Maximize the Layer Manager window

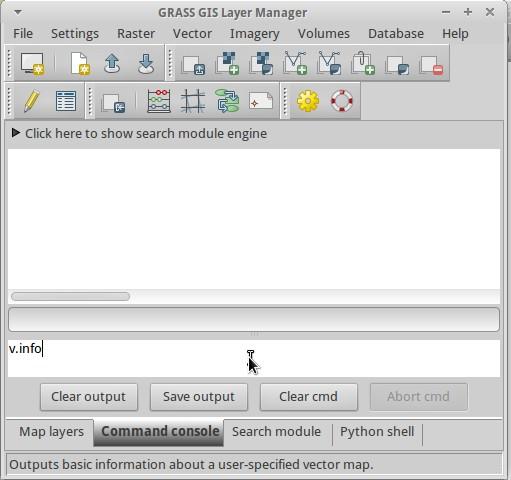[468, 12]
